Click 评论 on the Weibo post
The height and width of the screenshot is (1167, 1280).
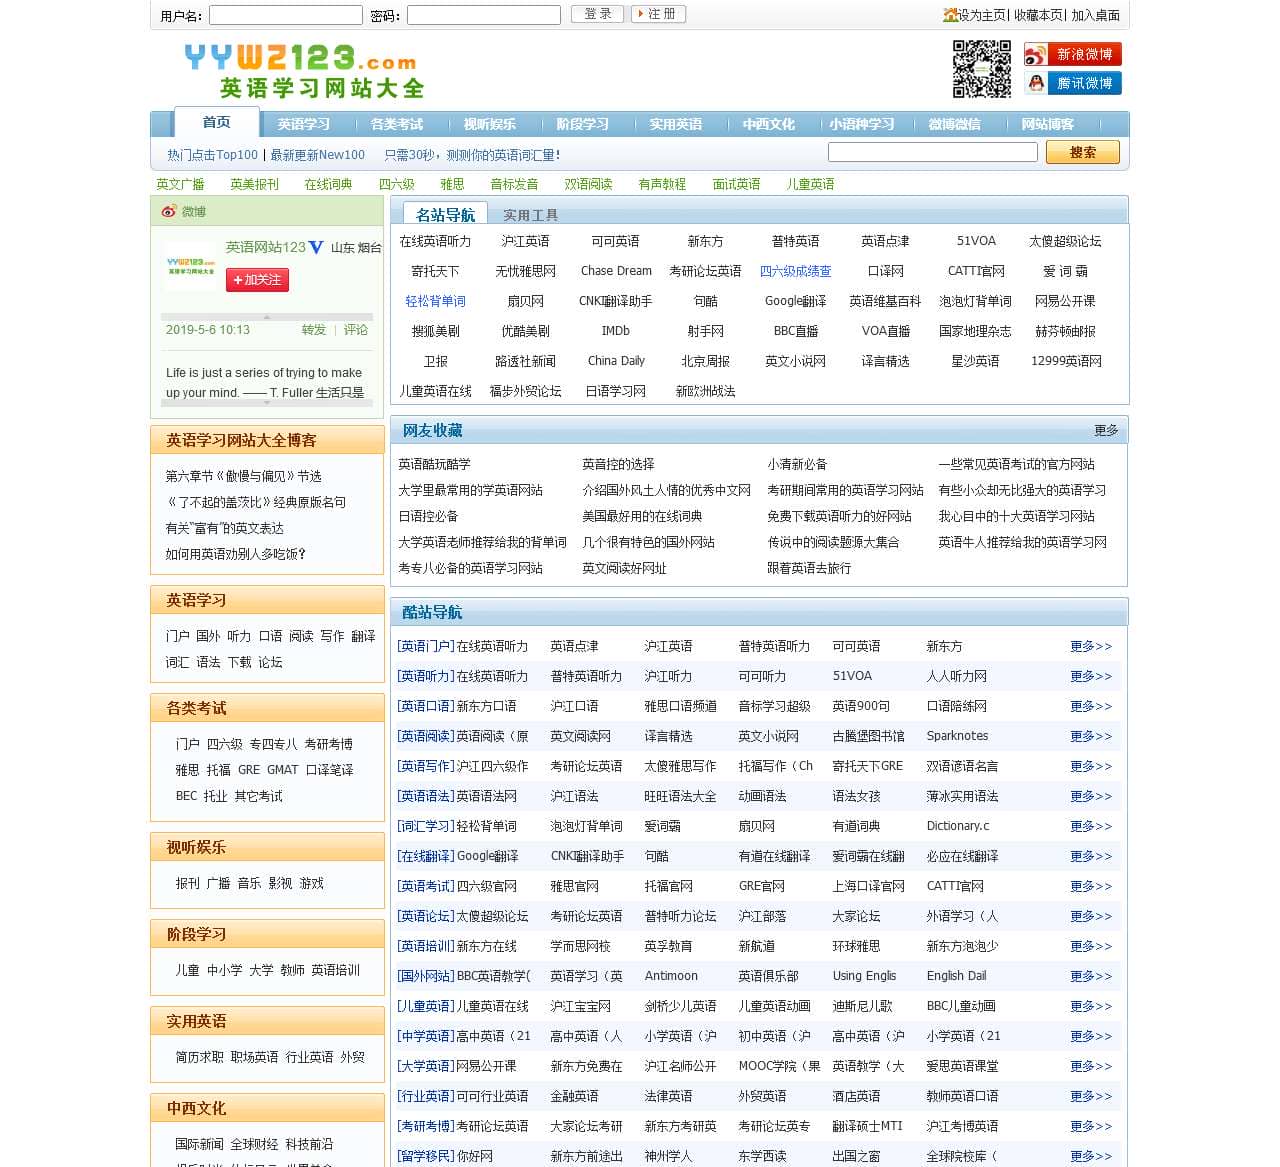click(x=356, y=330)
